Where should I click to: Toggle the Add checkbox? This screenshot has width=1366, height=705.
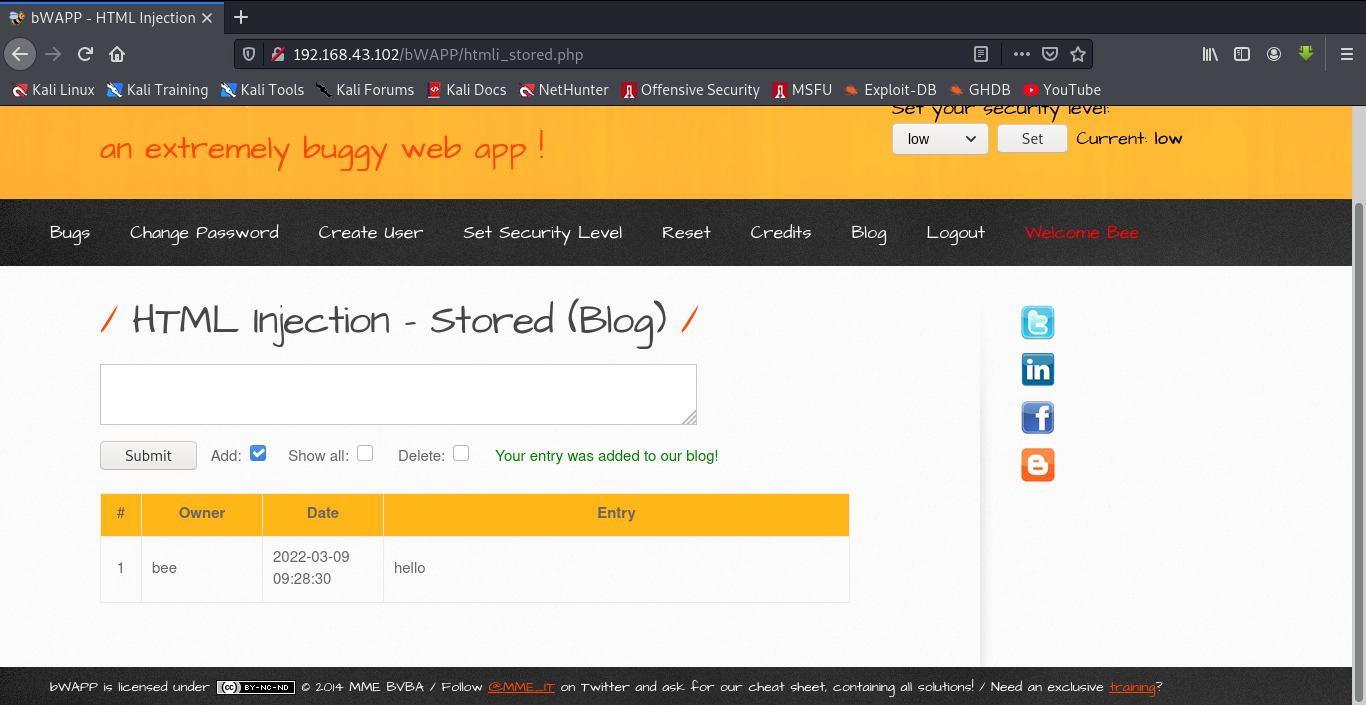pos(258,453)
